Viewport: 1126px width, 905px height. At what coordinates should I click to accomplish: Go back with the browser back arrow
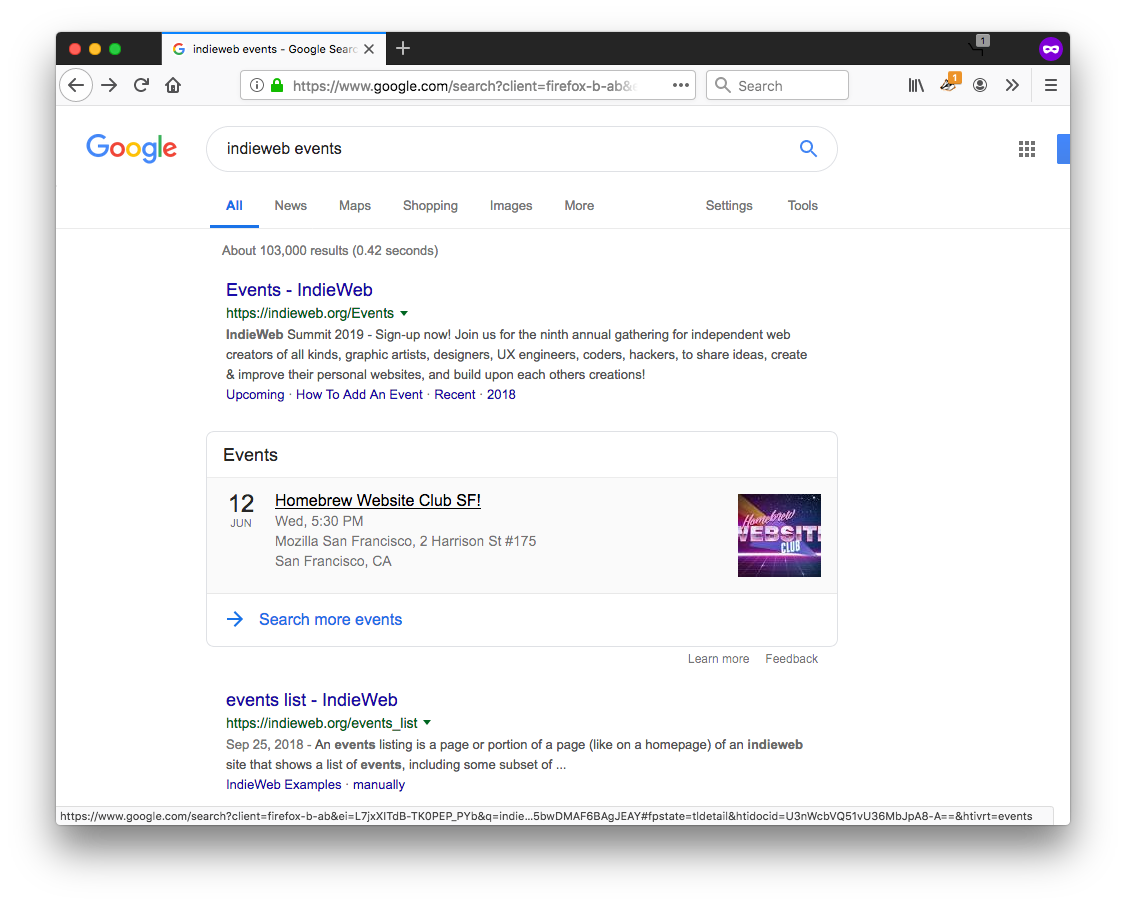(76, 85)
